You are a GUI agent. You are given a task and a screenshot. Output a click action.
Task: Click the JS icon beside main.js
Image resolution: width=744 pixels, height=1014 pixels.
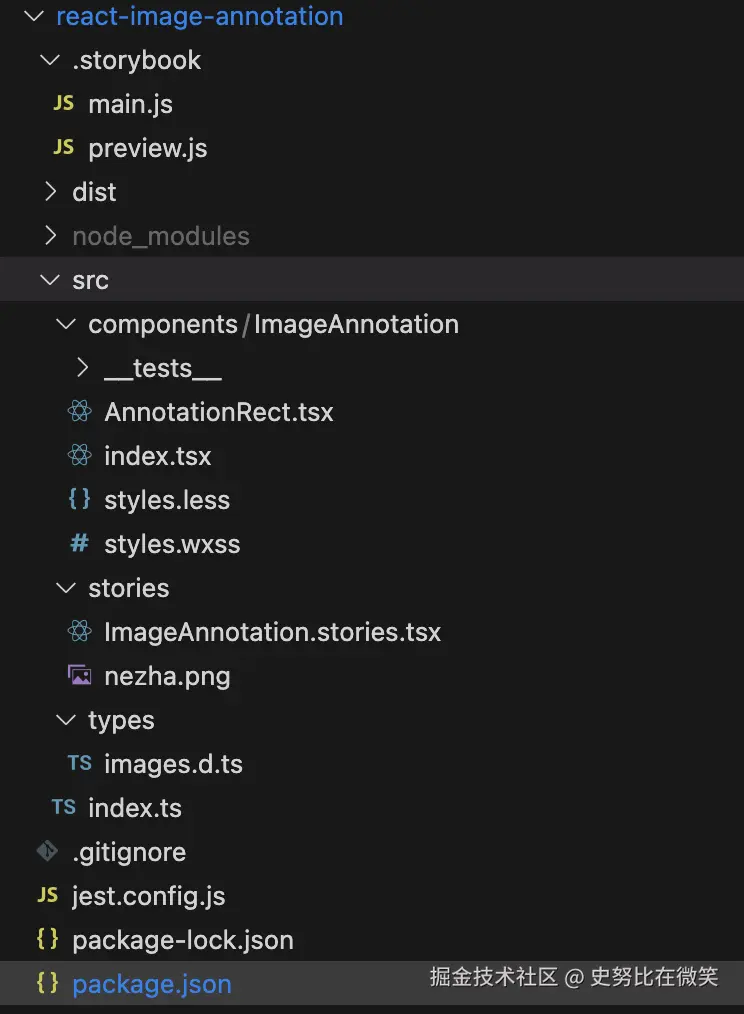(x=63, y=104)
